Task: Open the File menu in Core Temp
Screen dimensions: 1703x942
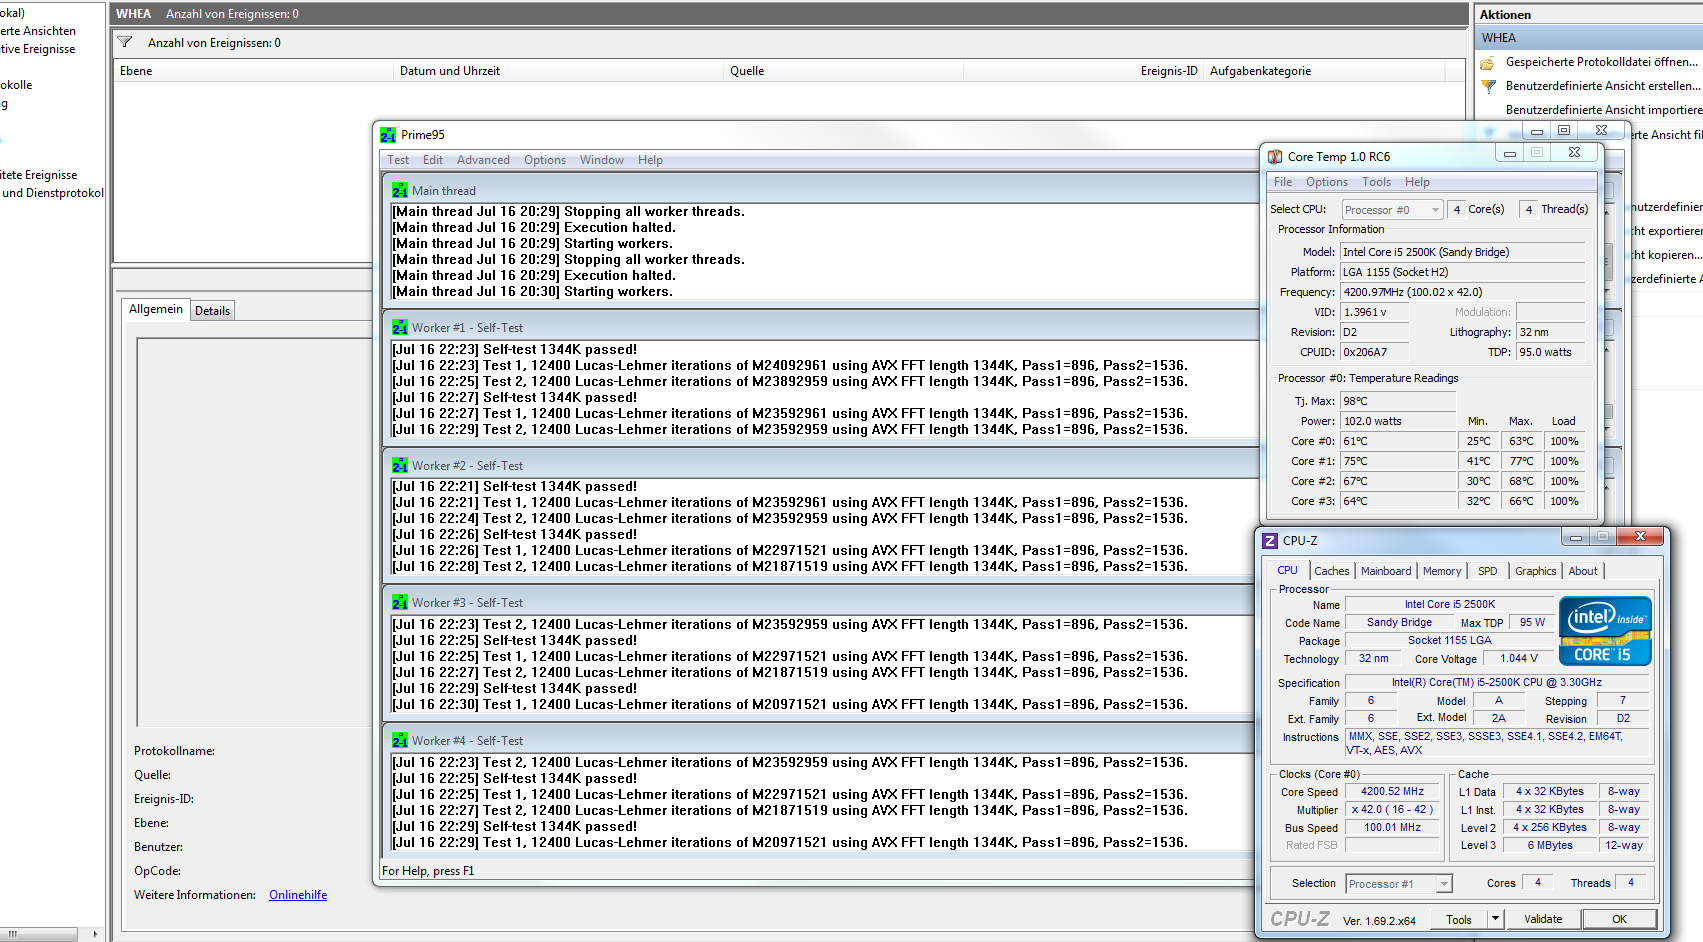Action: (1283, 182)
